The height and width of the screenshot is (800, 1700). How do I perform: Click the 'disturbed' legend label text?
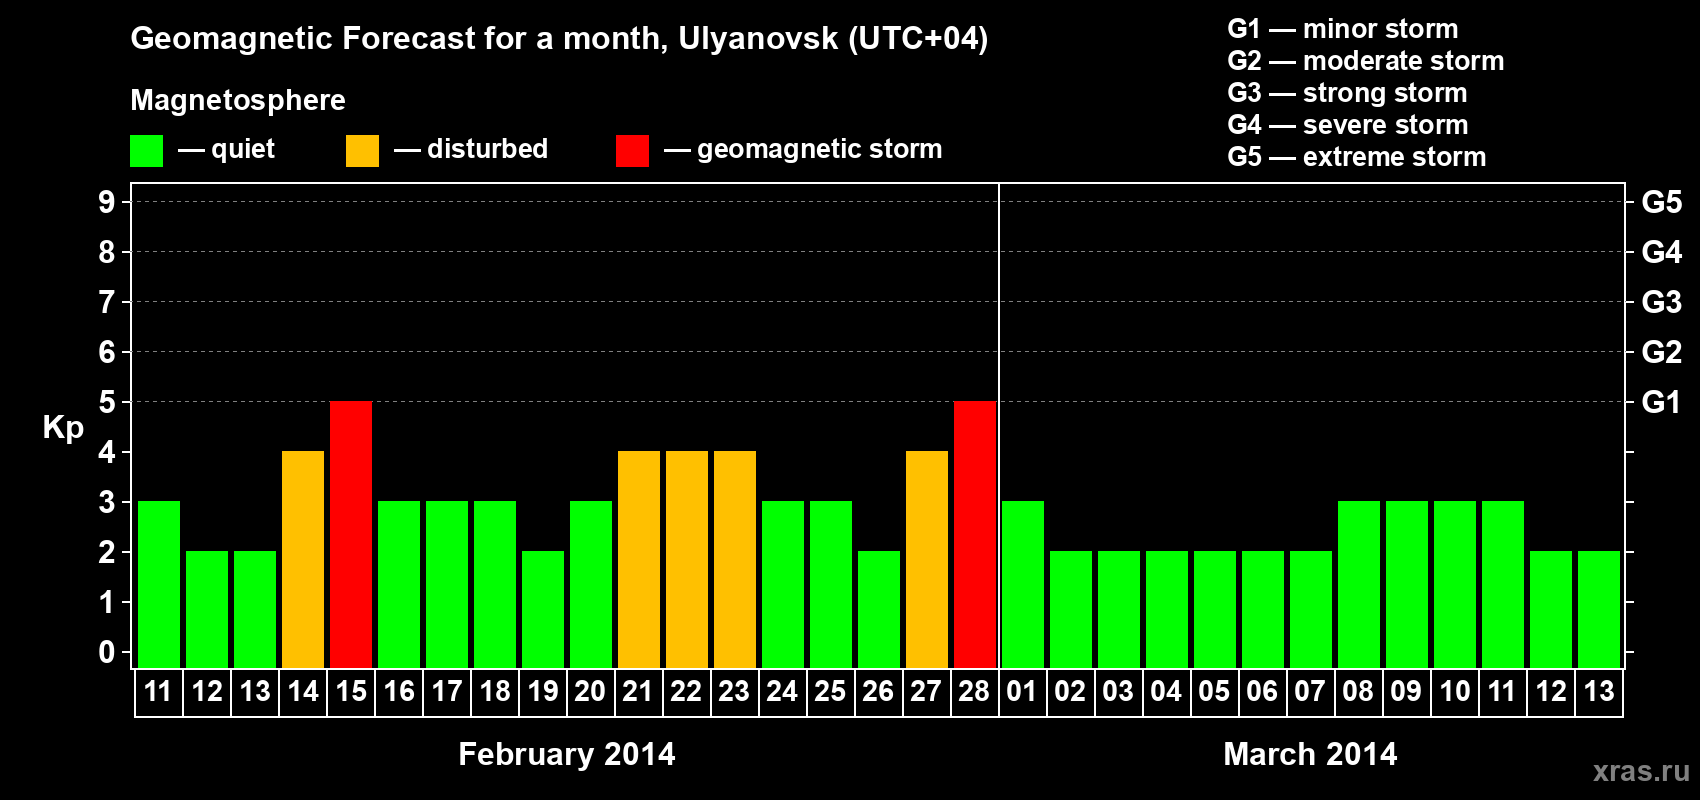click(488, 149)
